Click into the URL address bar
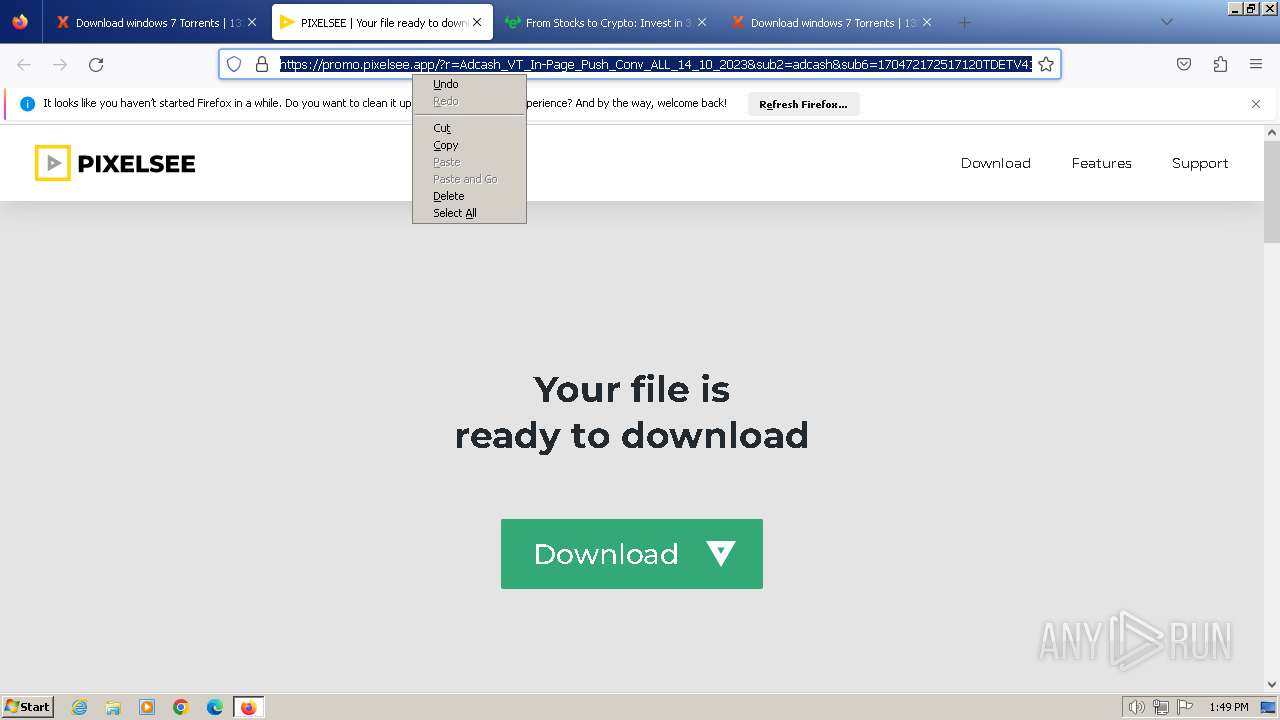This screenshot has height=720, width=1280. click(x=655, y=64)
